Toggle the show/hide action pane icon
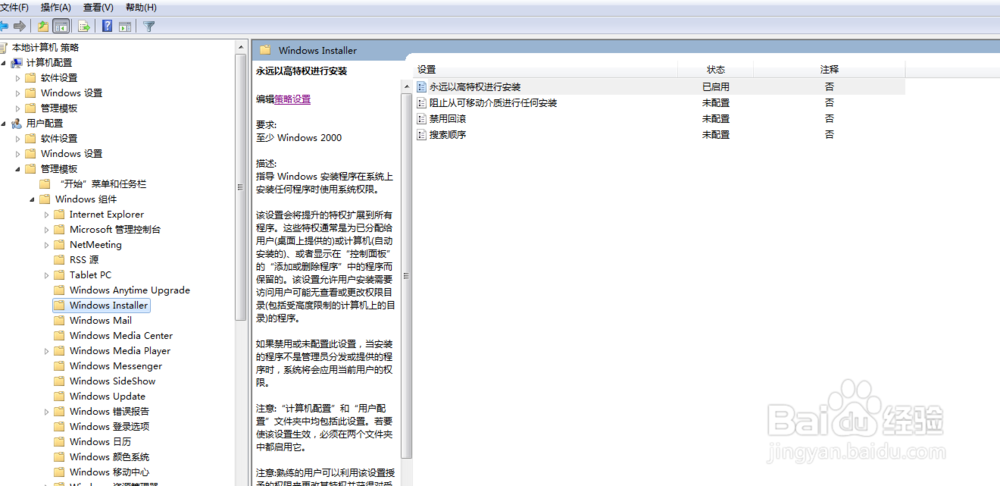Image resolution: width=1000 pixels, height=486 pixels. coord(125,26)
